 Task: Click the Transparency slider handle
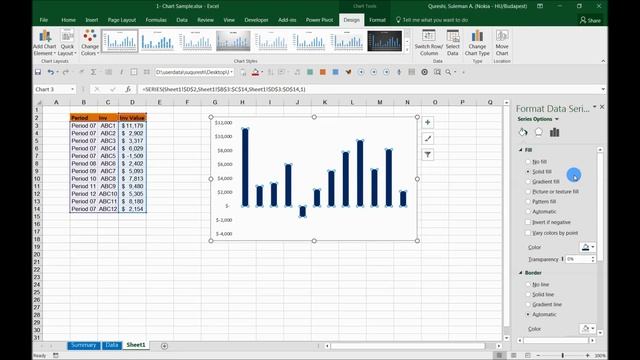pyautogui.click(x=562, y=259)
